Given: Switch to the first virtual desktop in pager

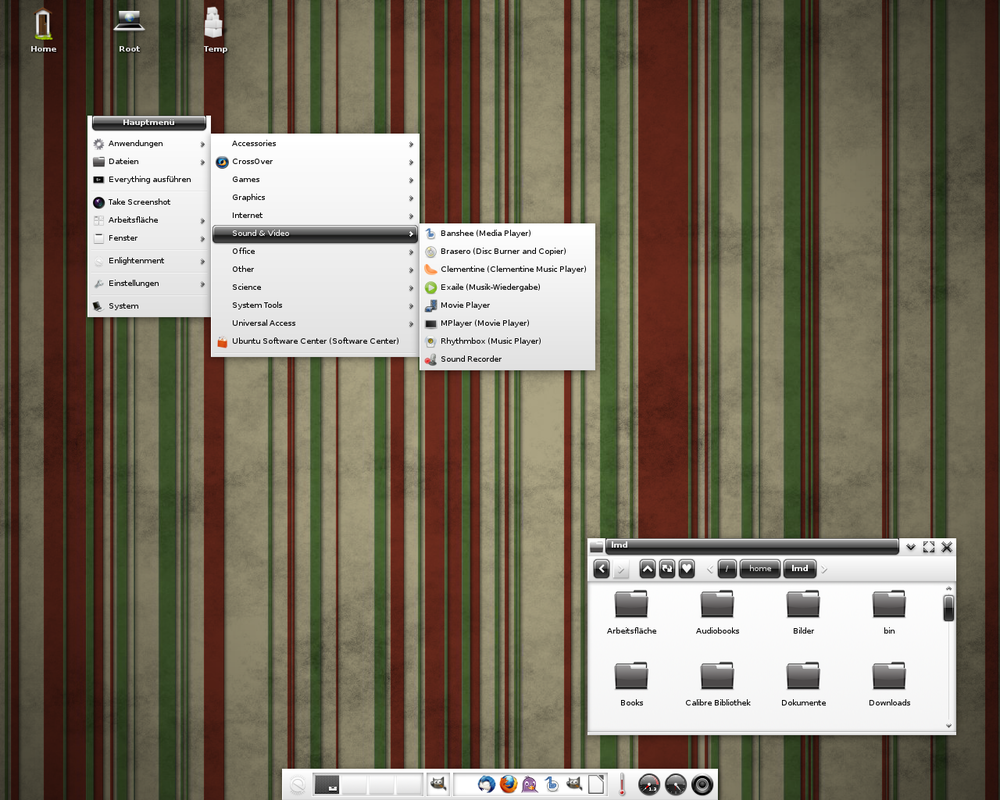Looking at the screenshot, I should coord(327,784).
